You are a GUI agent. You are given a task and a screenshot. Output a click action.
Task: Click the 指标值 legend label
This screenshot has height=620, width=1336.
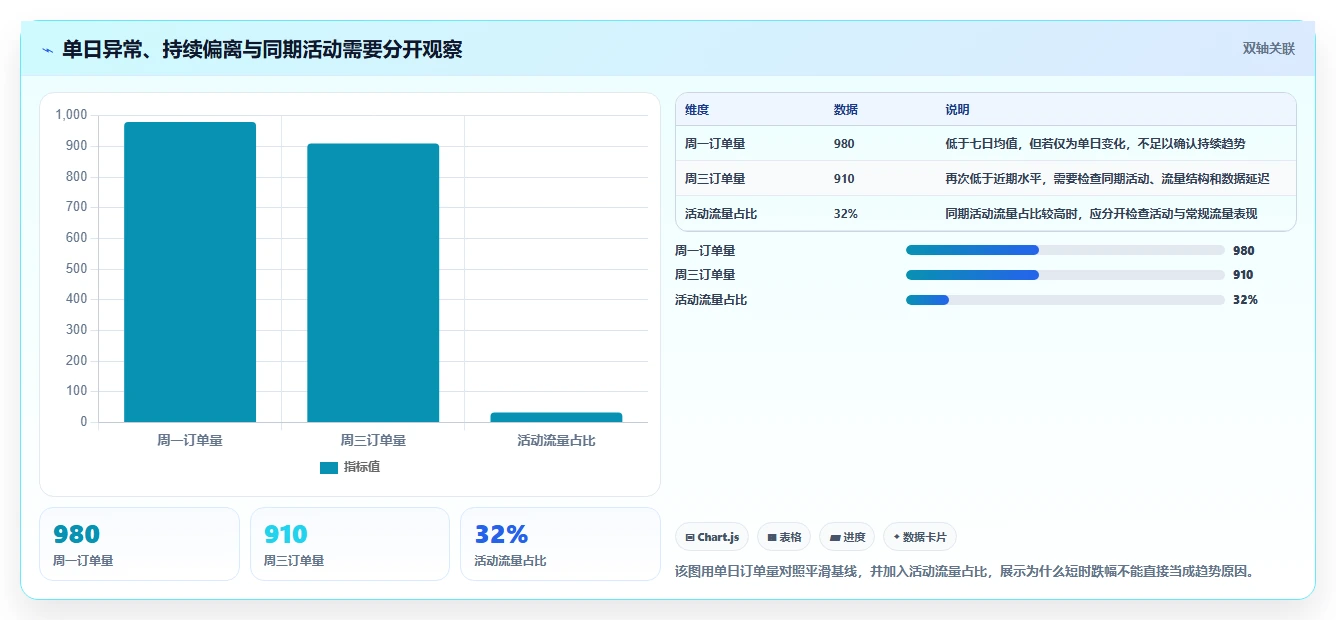[362, 467]
